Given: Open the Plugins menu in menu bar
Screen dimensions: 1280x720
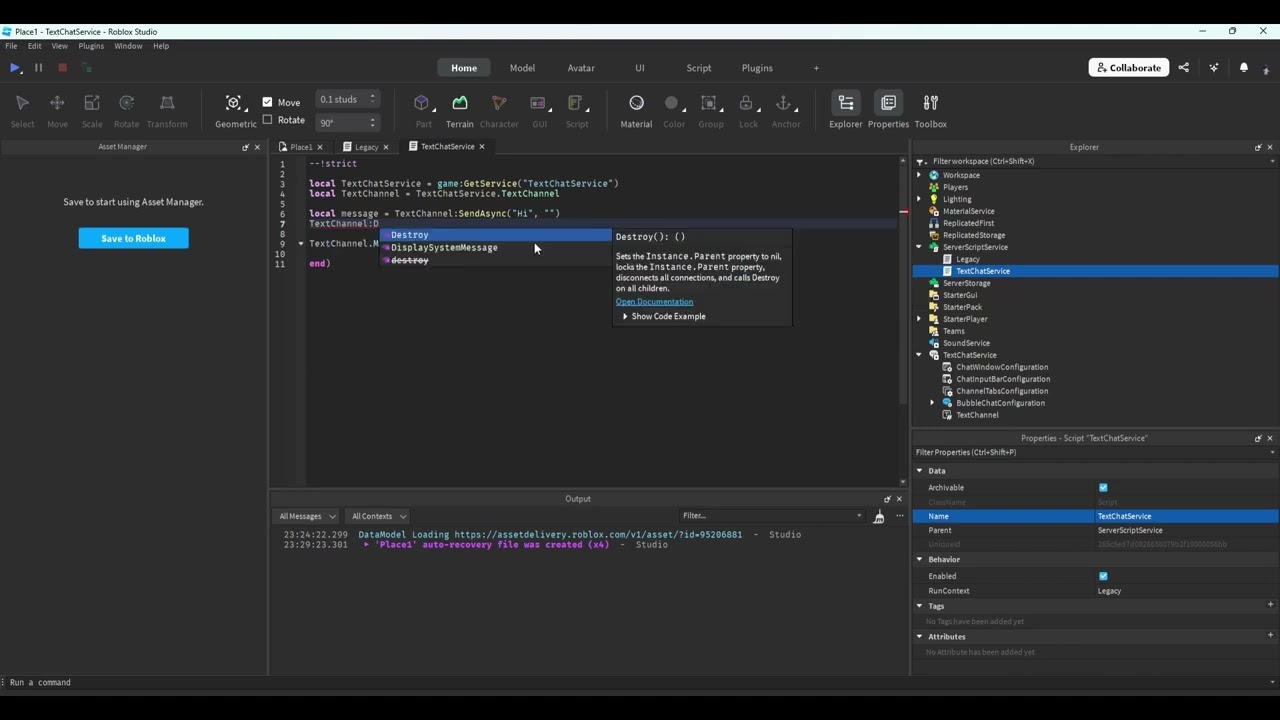Looking at the screenshot, I should 91,46.
